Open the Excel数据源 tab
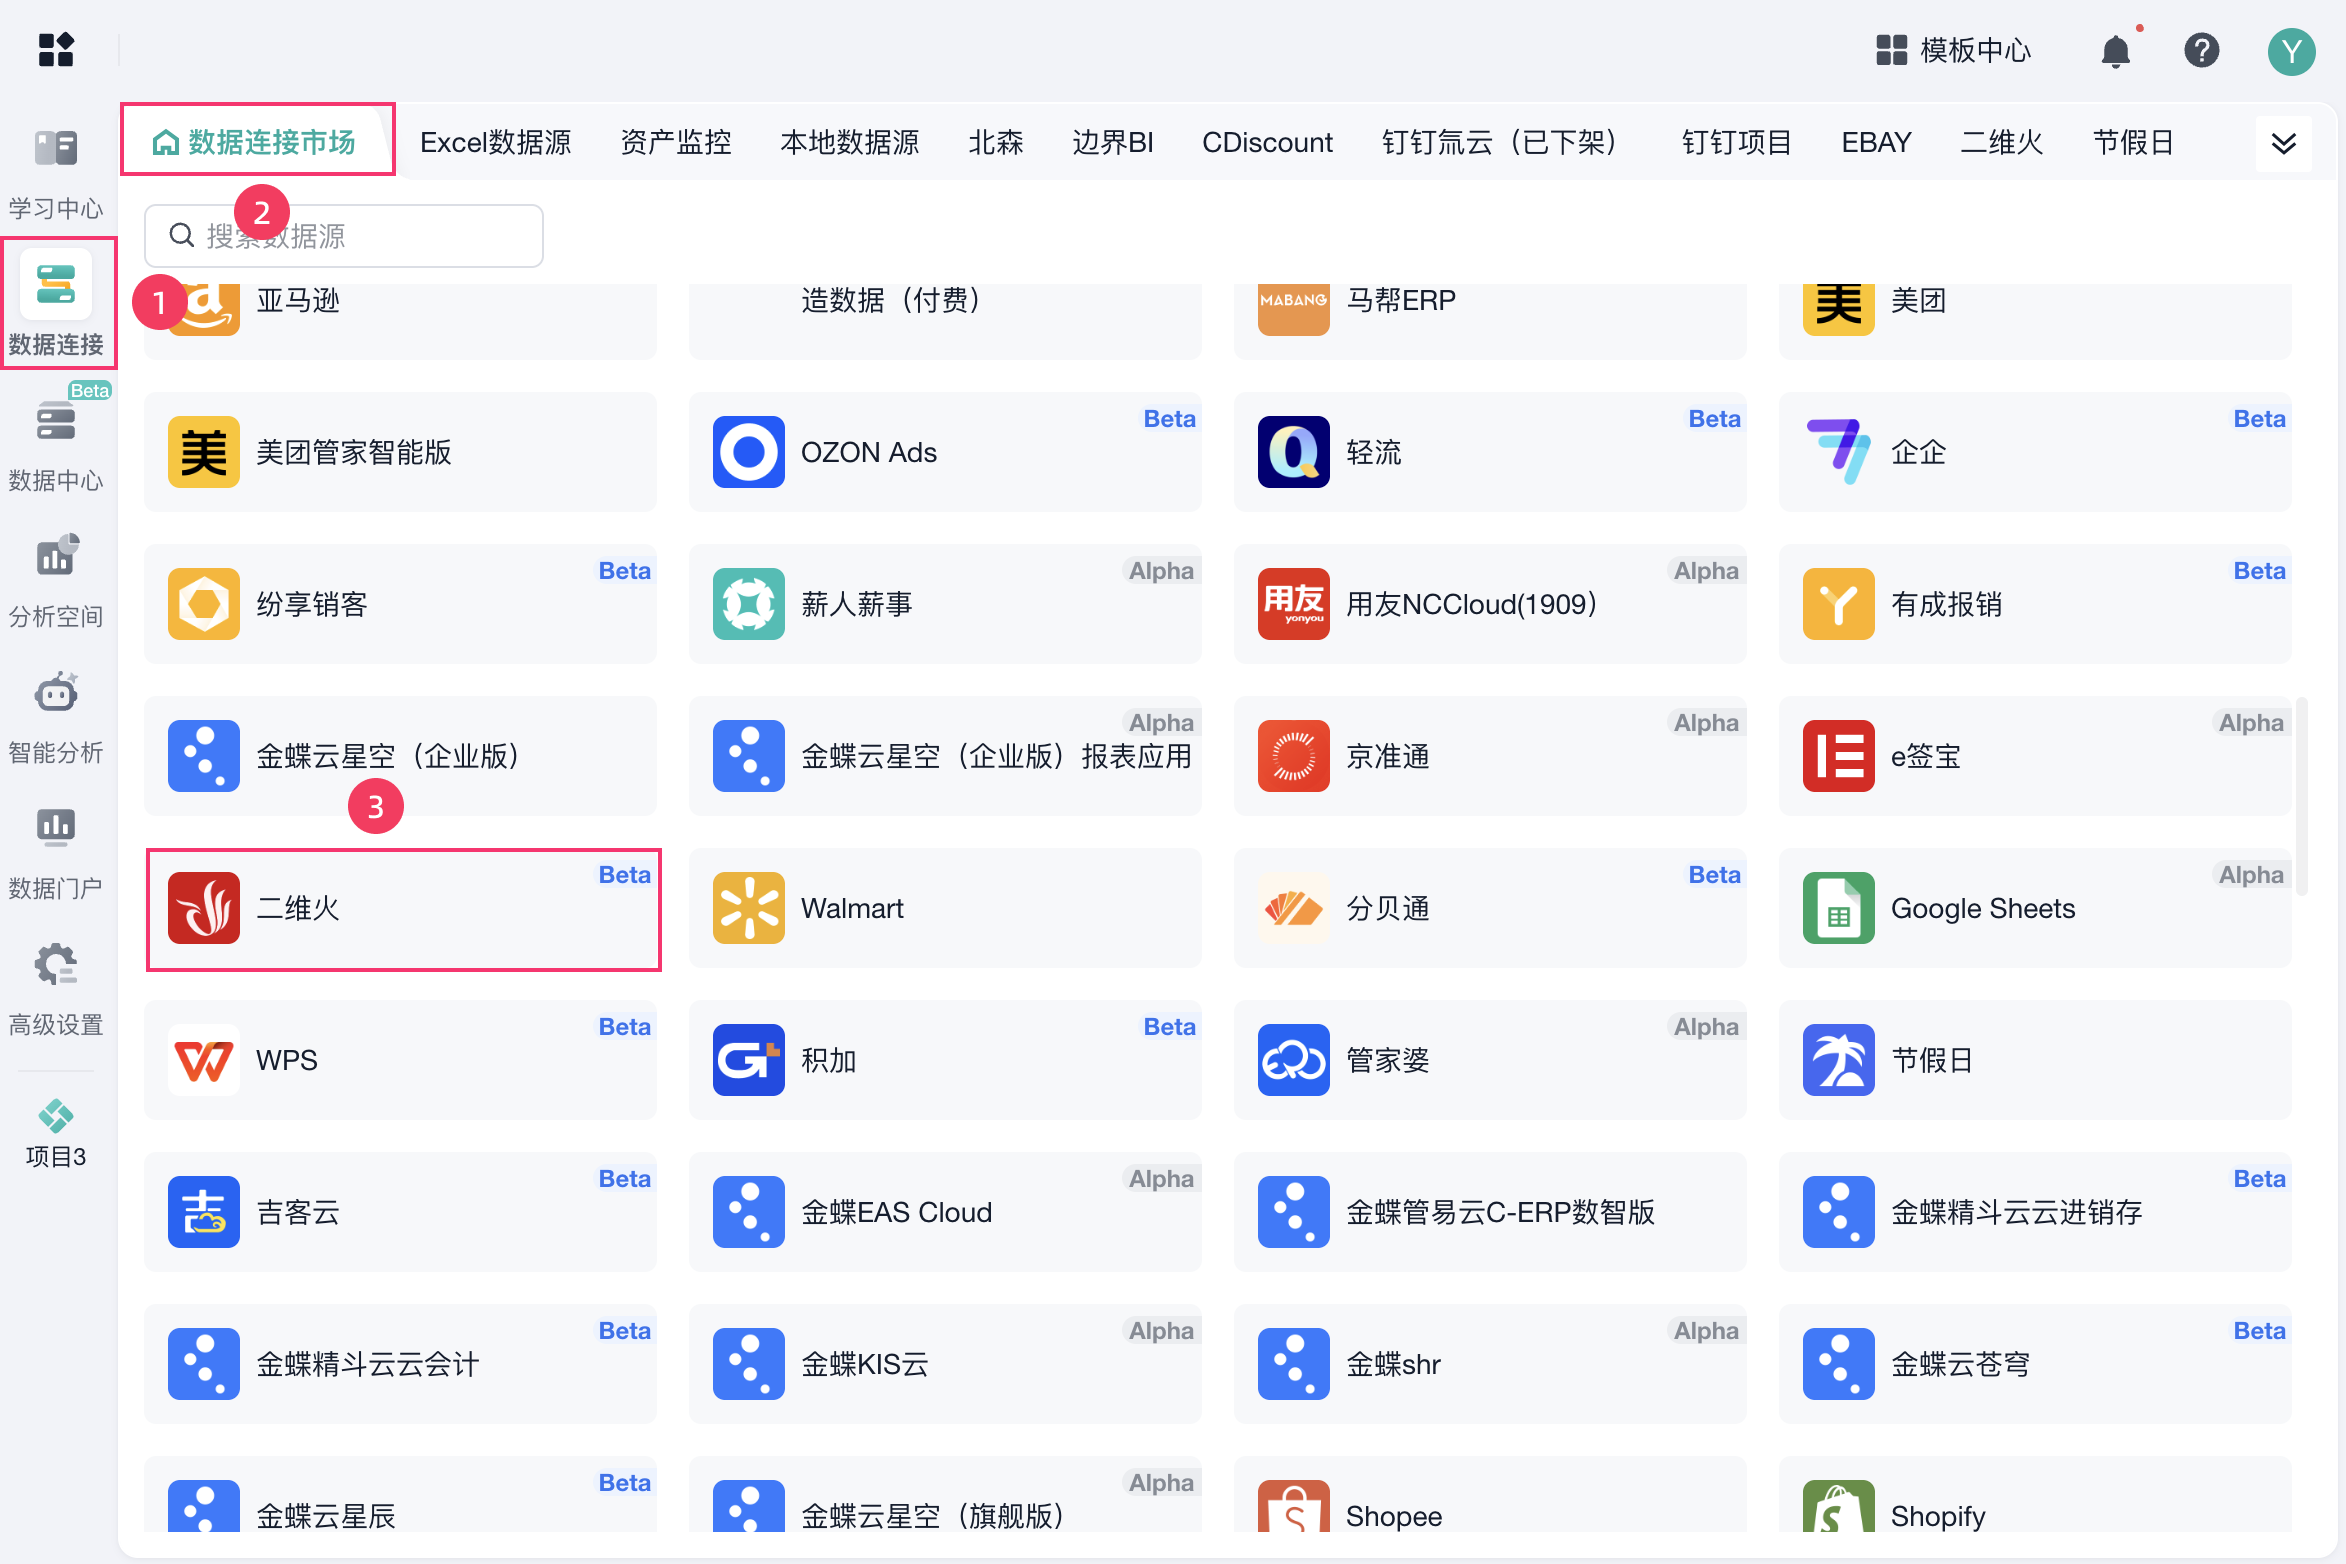2346x1564 pixels. [496, 142]
